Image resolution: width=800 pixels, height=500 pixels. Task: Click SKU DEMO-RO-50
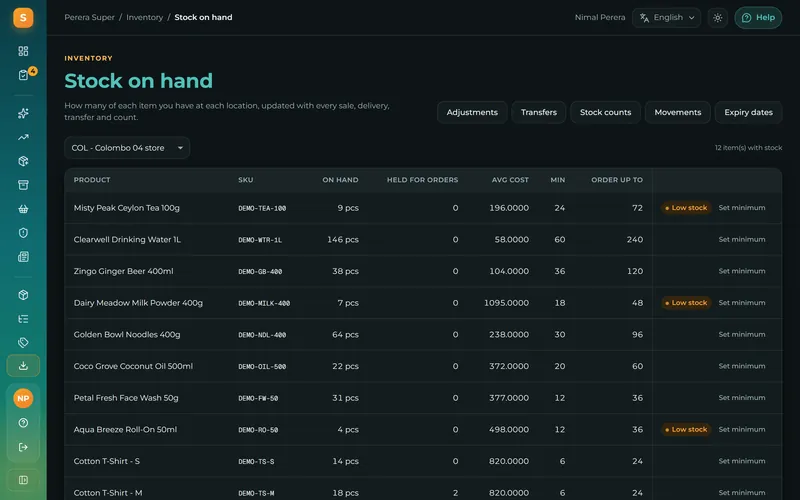pos(258,430)
